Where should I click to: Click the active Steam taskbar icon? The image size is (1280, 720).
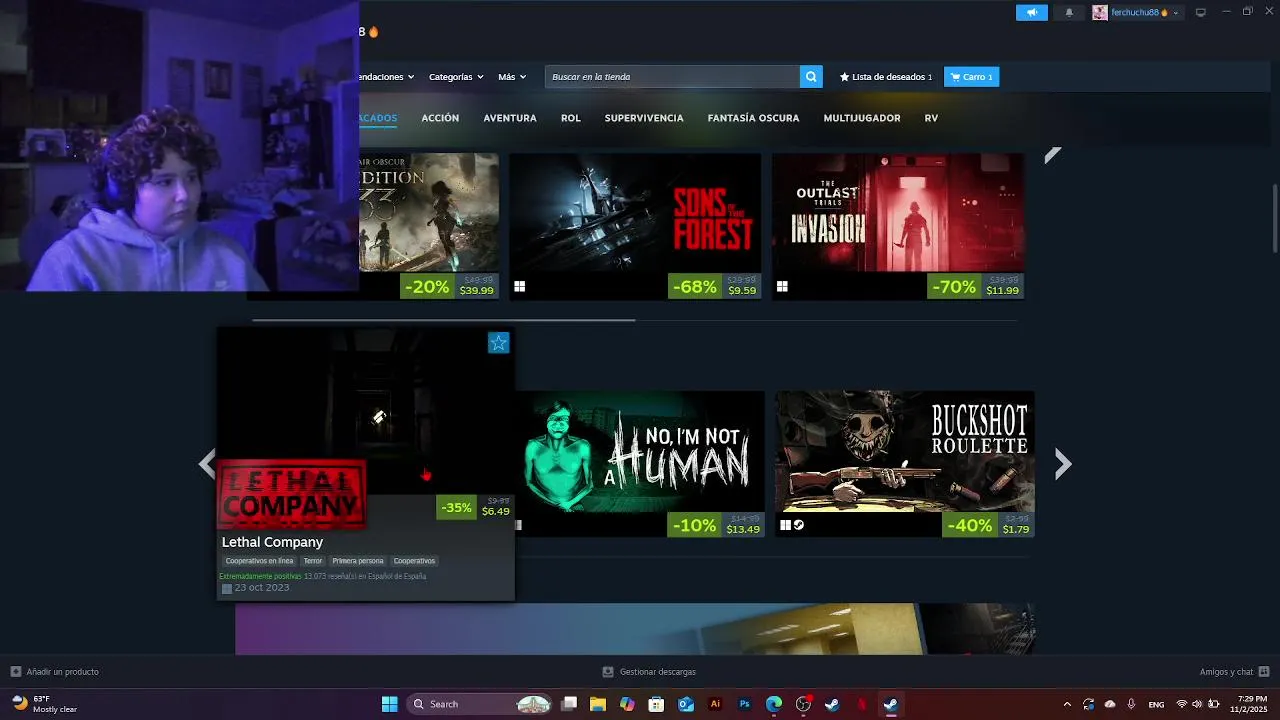[x=890, y=704]
